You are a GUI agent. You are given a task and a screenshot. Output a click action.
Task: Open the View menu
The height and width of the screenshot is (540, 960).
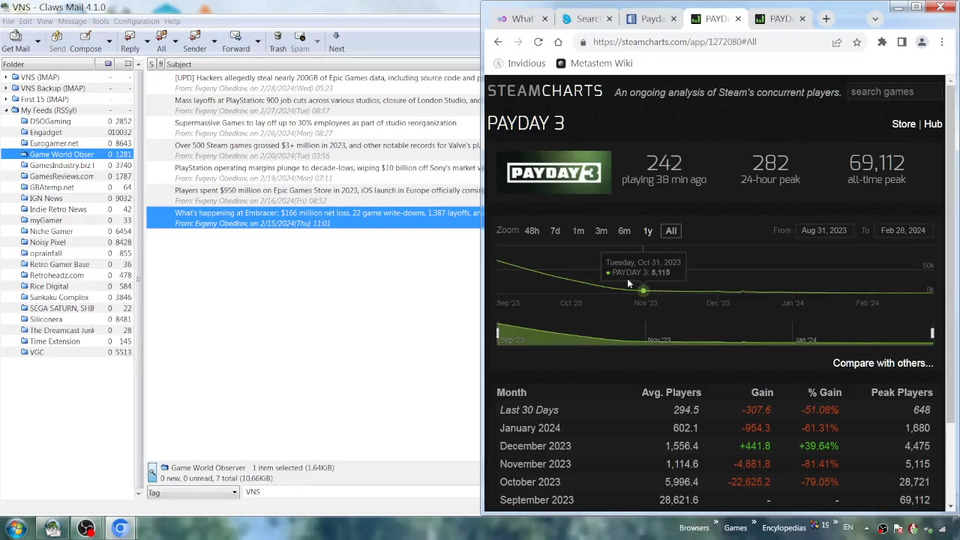[x=45, y=21]
